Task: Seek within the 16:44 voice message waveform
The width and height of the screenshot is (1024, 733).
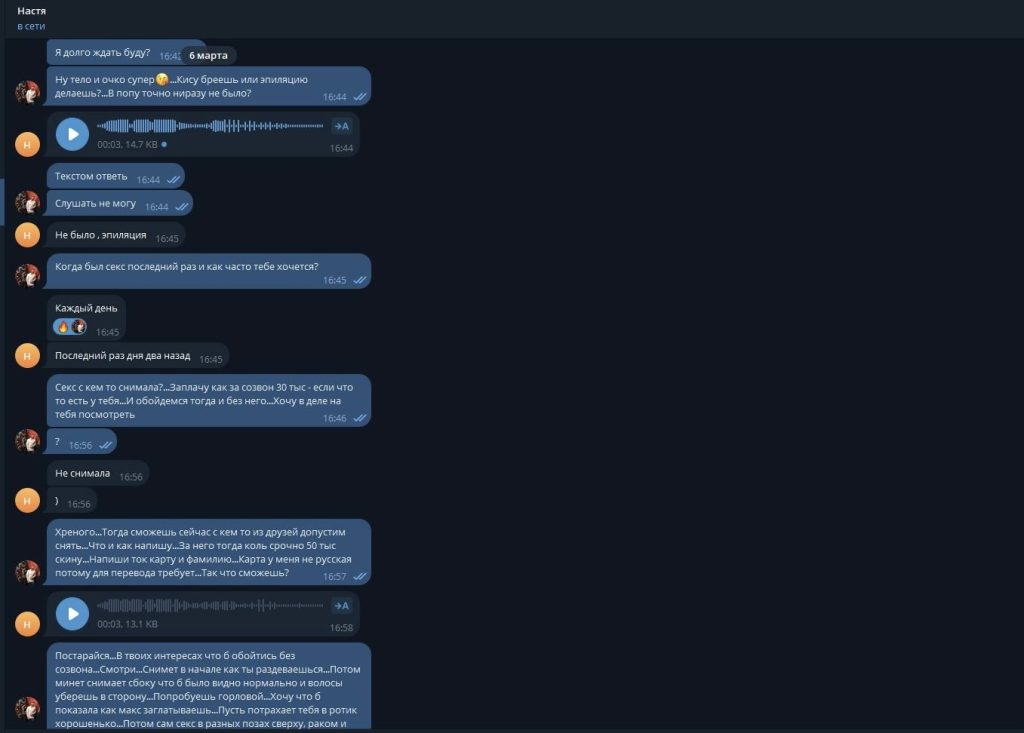Action: (210, 125)
